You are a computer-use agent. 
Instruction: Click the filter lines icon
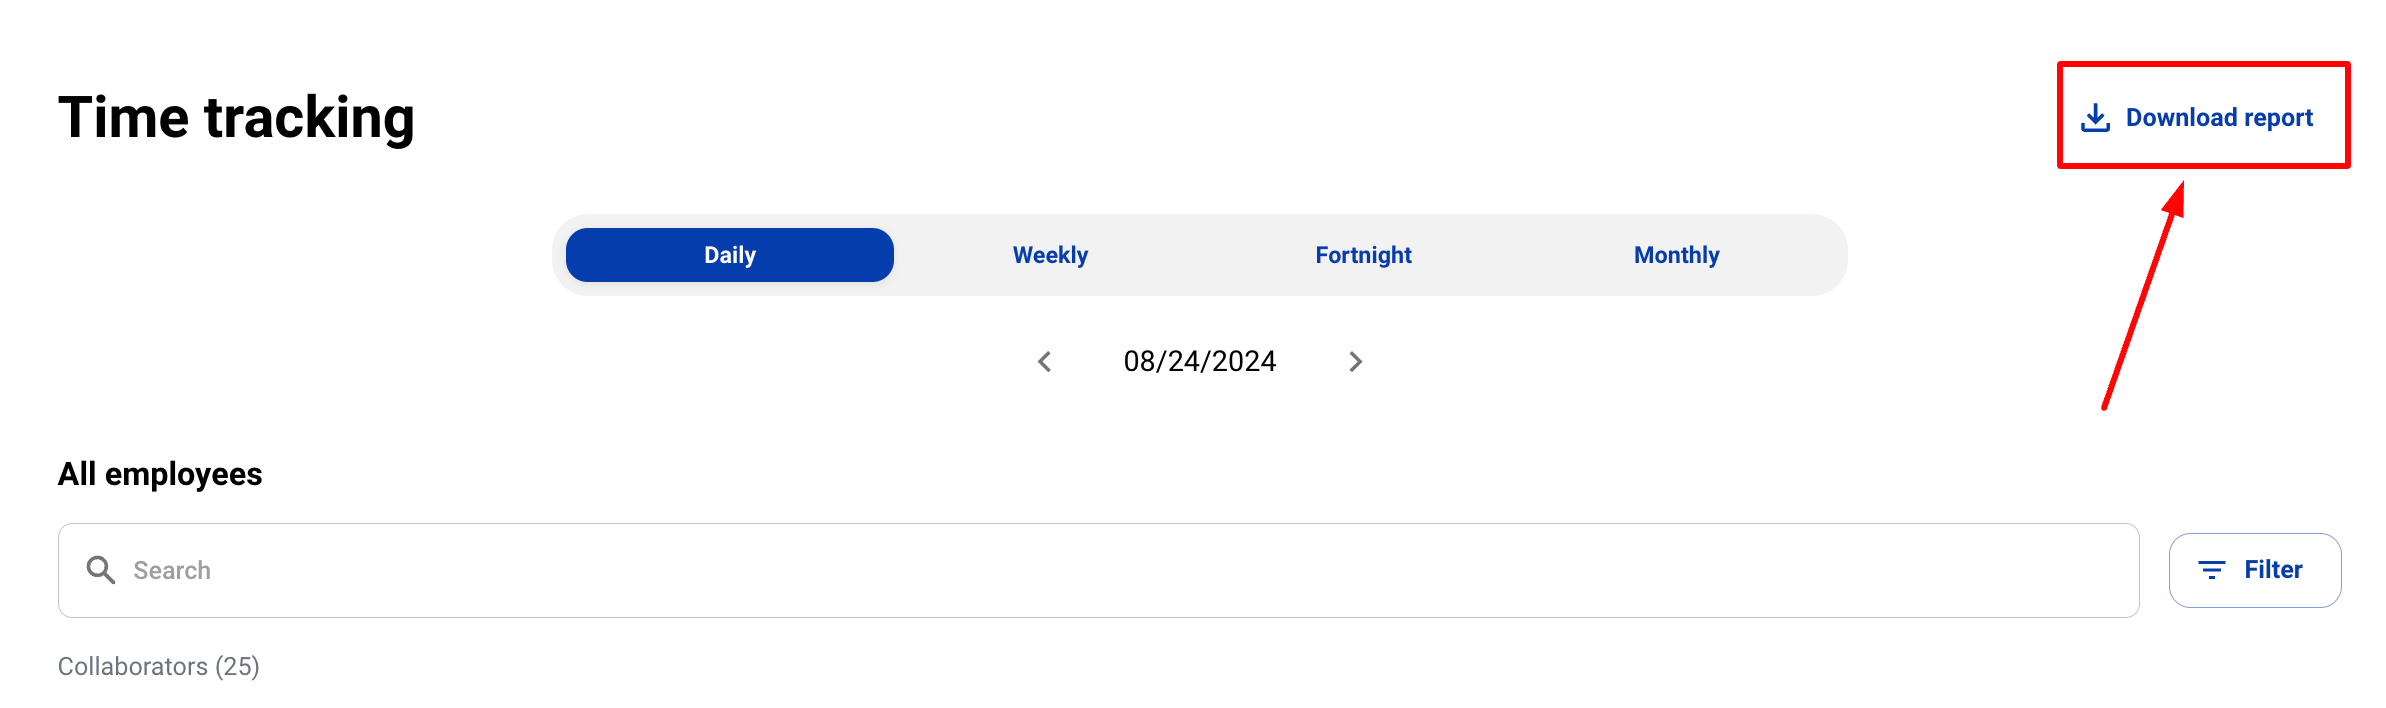2211,570
